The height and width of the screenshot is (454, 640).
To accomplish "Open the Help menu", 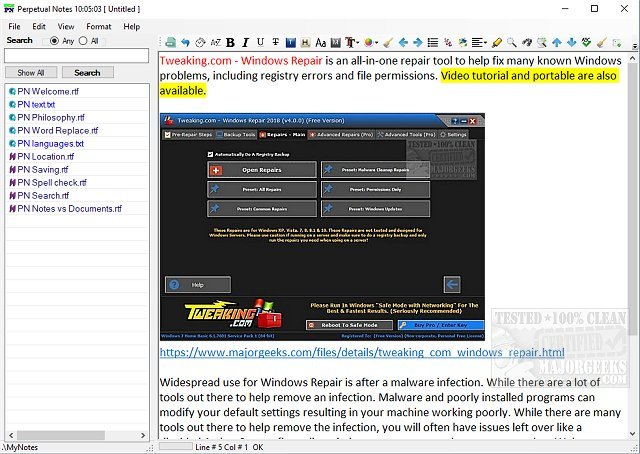I will click(131, 27).
